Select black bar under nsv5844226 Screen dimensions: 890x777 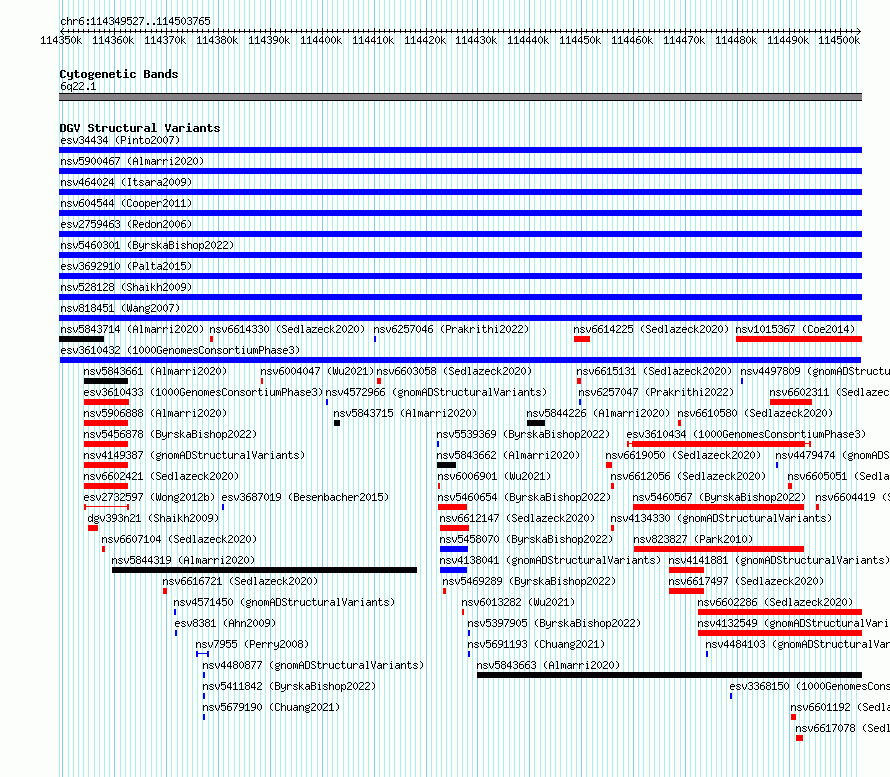click(x=536, y=423)
